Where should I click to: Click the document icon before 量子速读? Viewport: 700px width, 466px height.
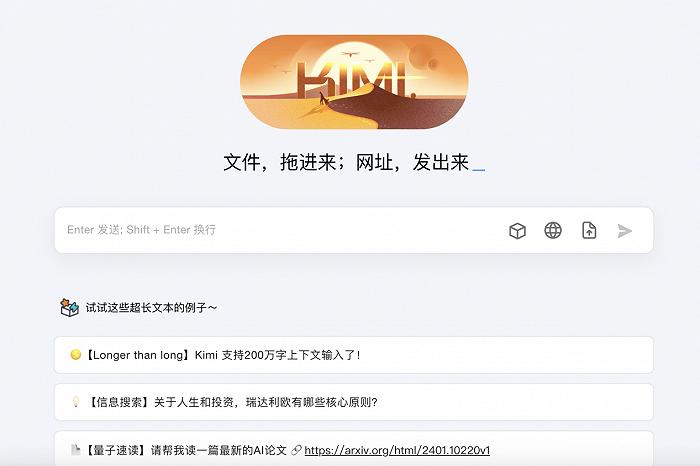click(x=76, y=449)
